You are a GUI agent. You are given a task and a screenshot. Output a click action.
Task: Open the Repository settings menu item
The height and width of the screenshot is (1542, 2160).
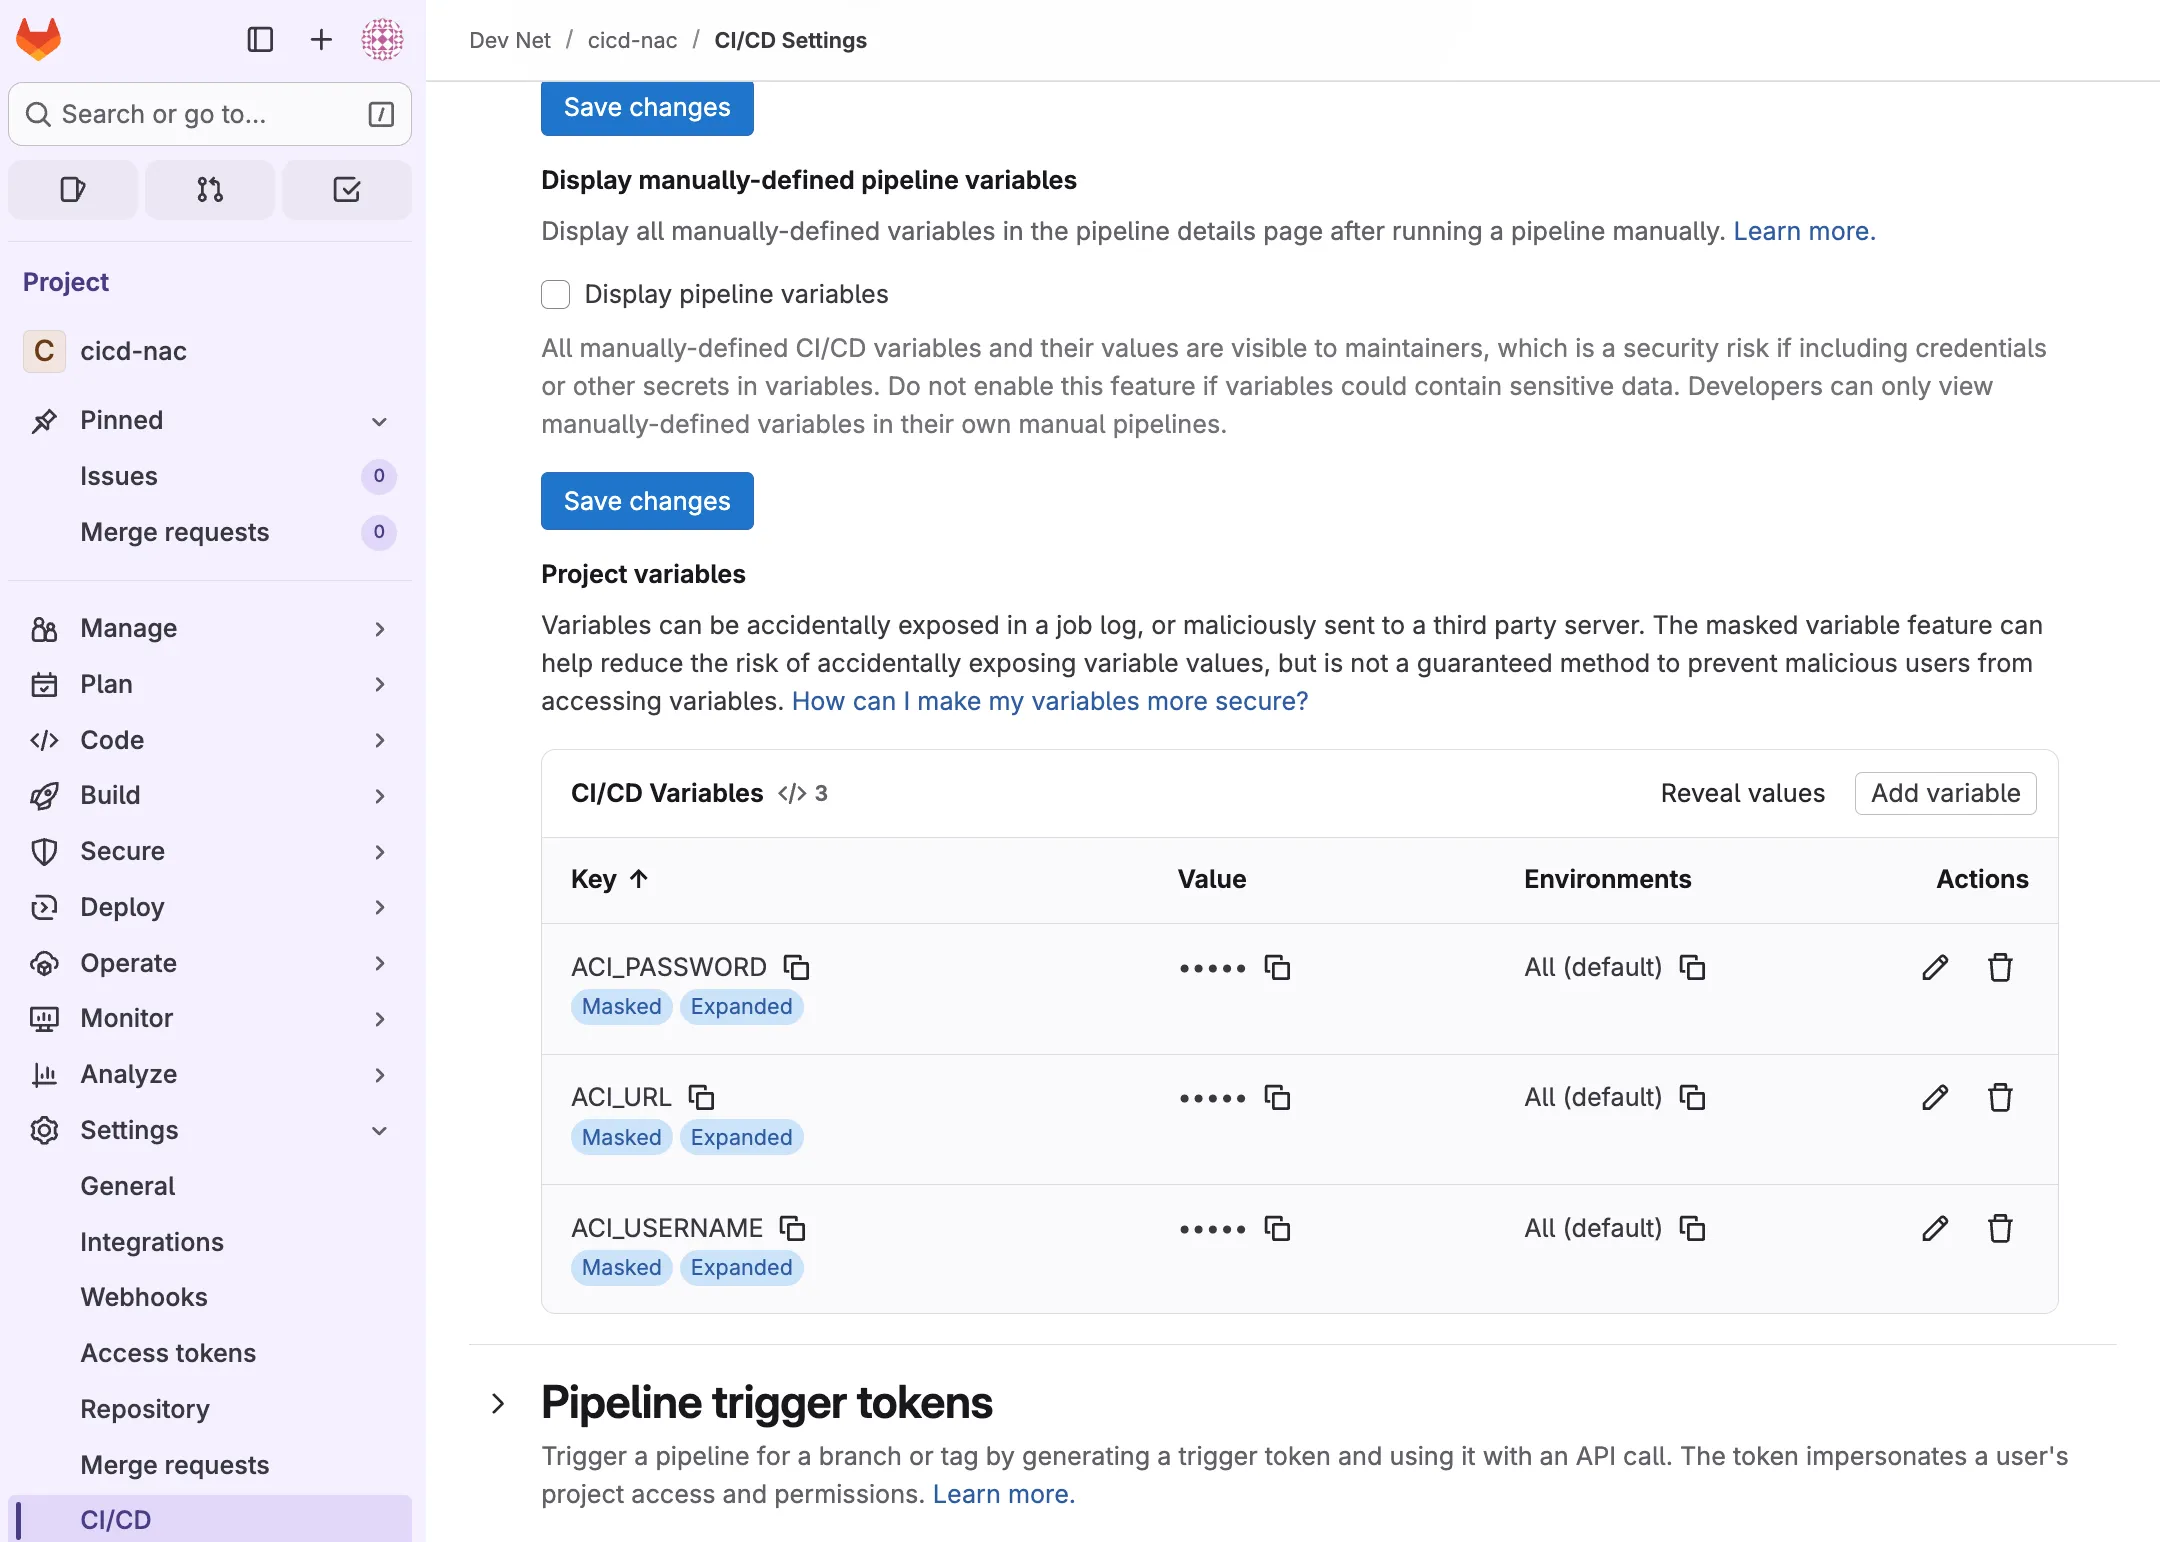click(145, 1409)
